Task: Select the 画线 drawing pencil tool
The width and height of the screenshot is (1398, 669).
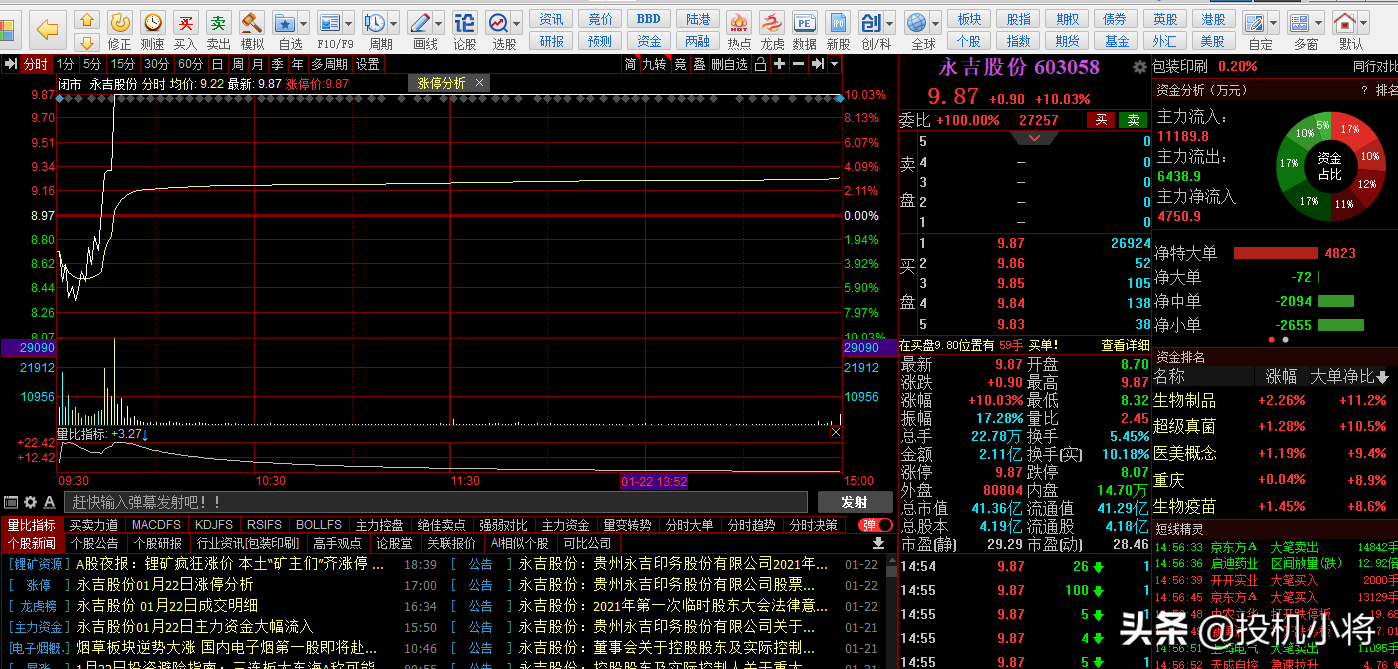Action: [420, 22]
